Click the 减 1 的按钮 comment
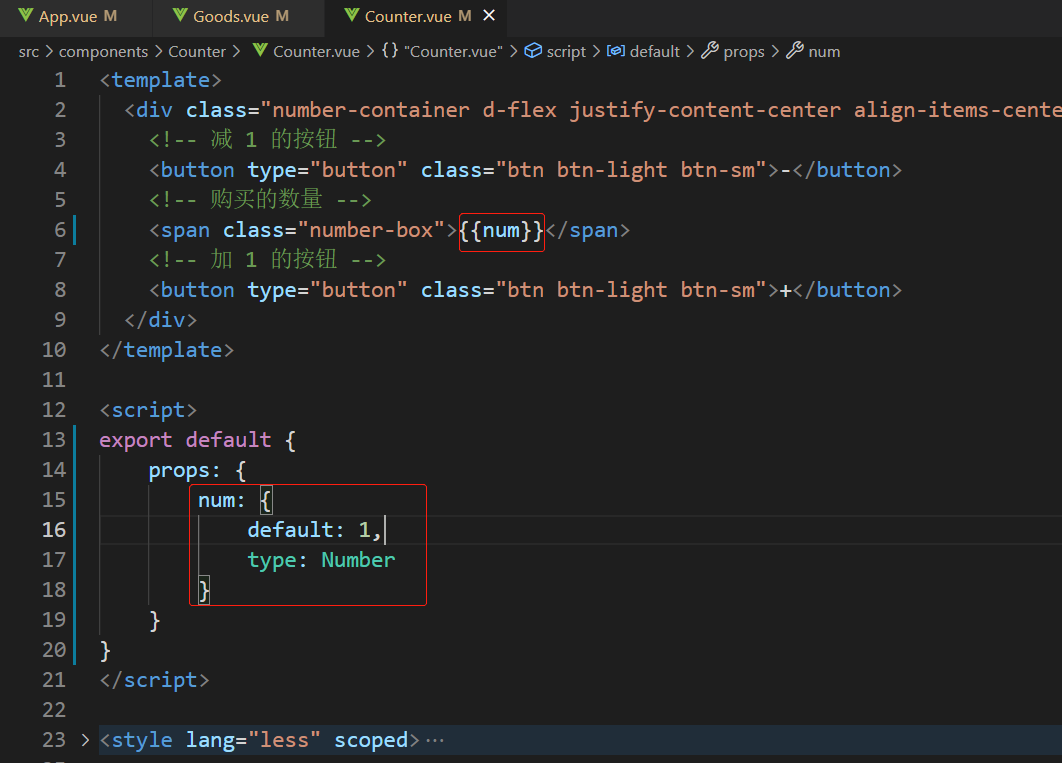 coord(268,140)
